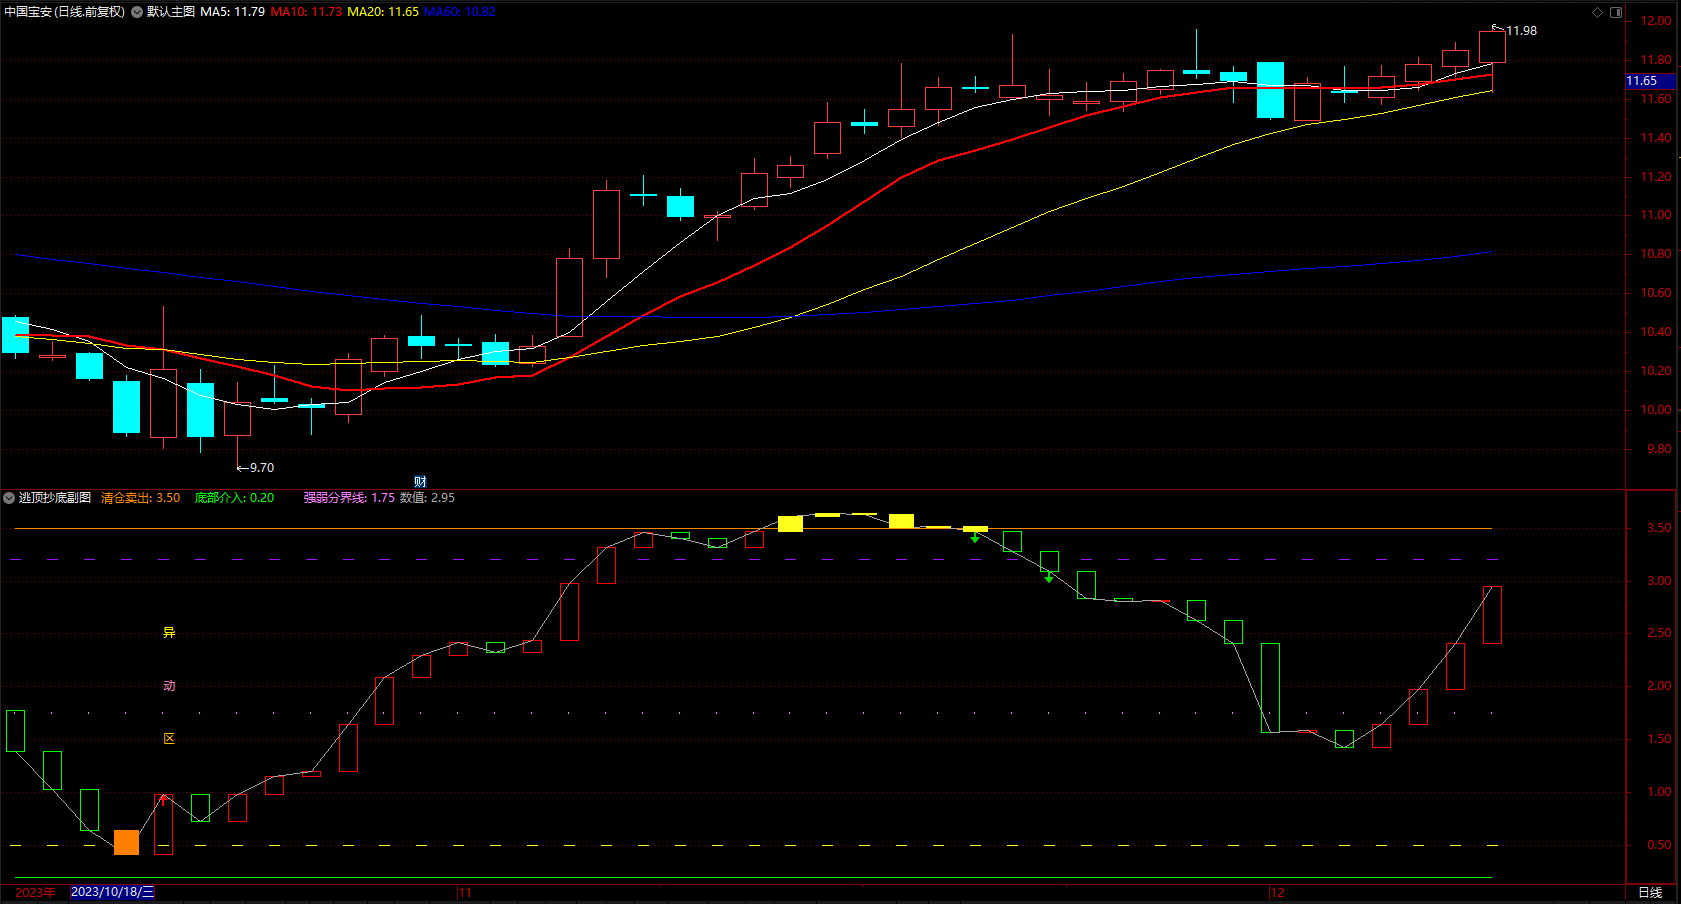The image size is (1681, 904).
Task: Click the yellow 异 character in the sub-chart
Action: (x=169, y=633)
